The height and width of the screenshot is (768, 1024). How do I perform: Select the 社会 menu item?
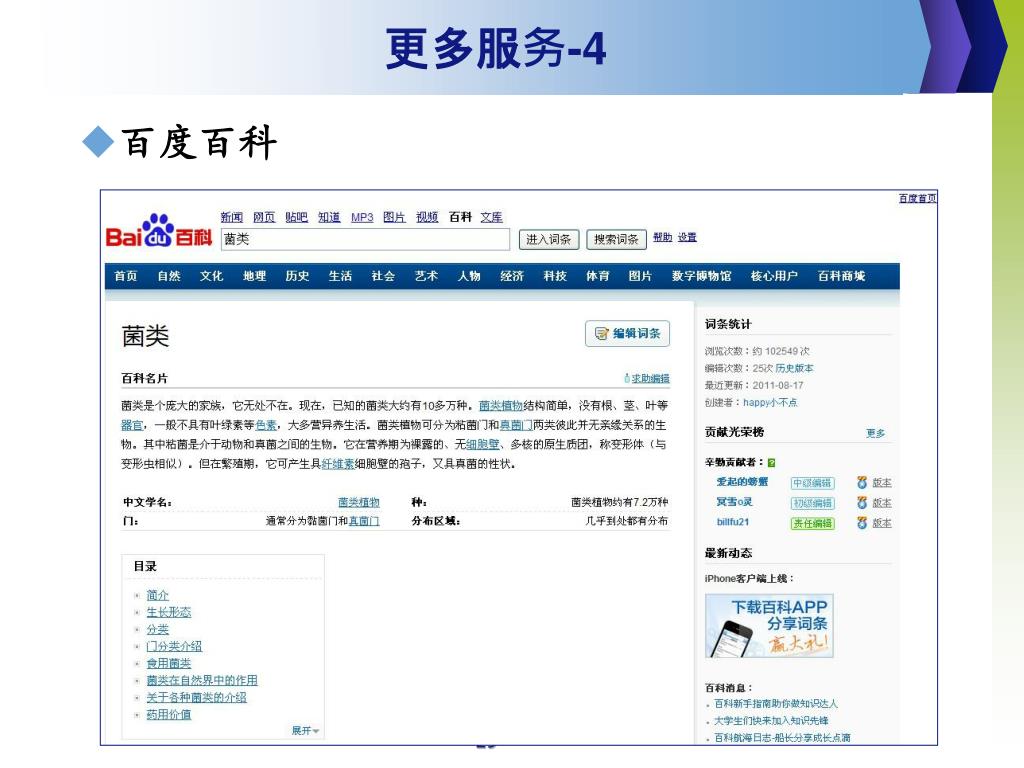coord(383,276)
